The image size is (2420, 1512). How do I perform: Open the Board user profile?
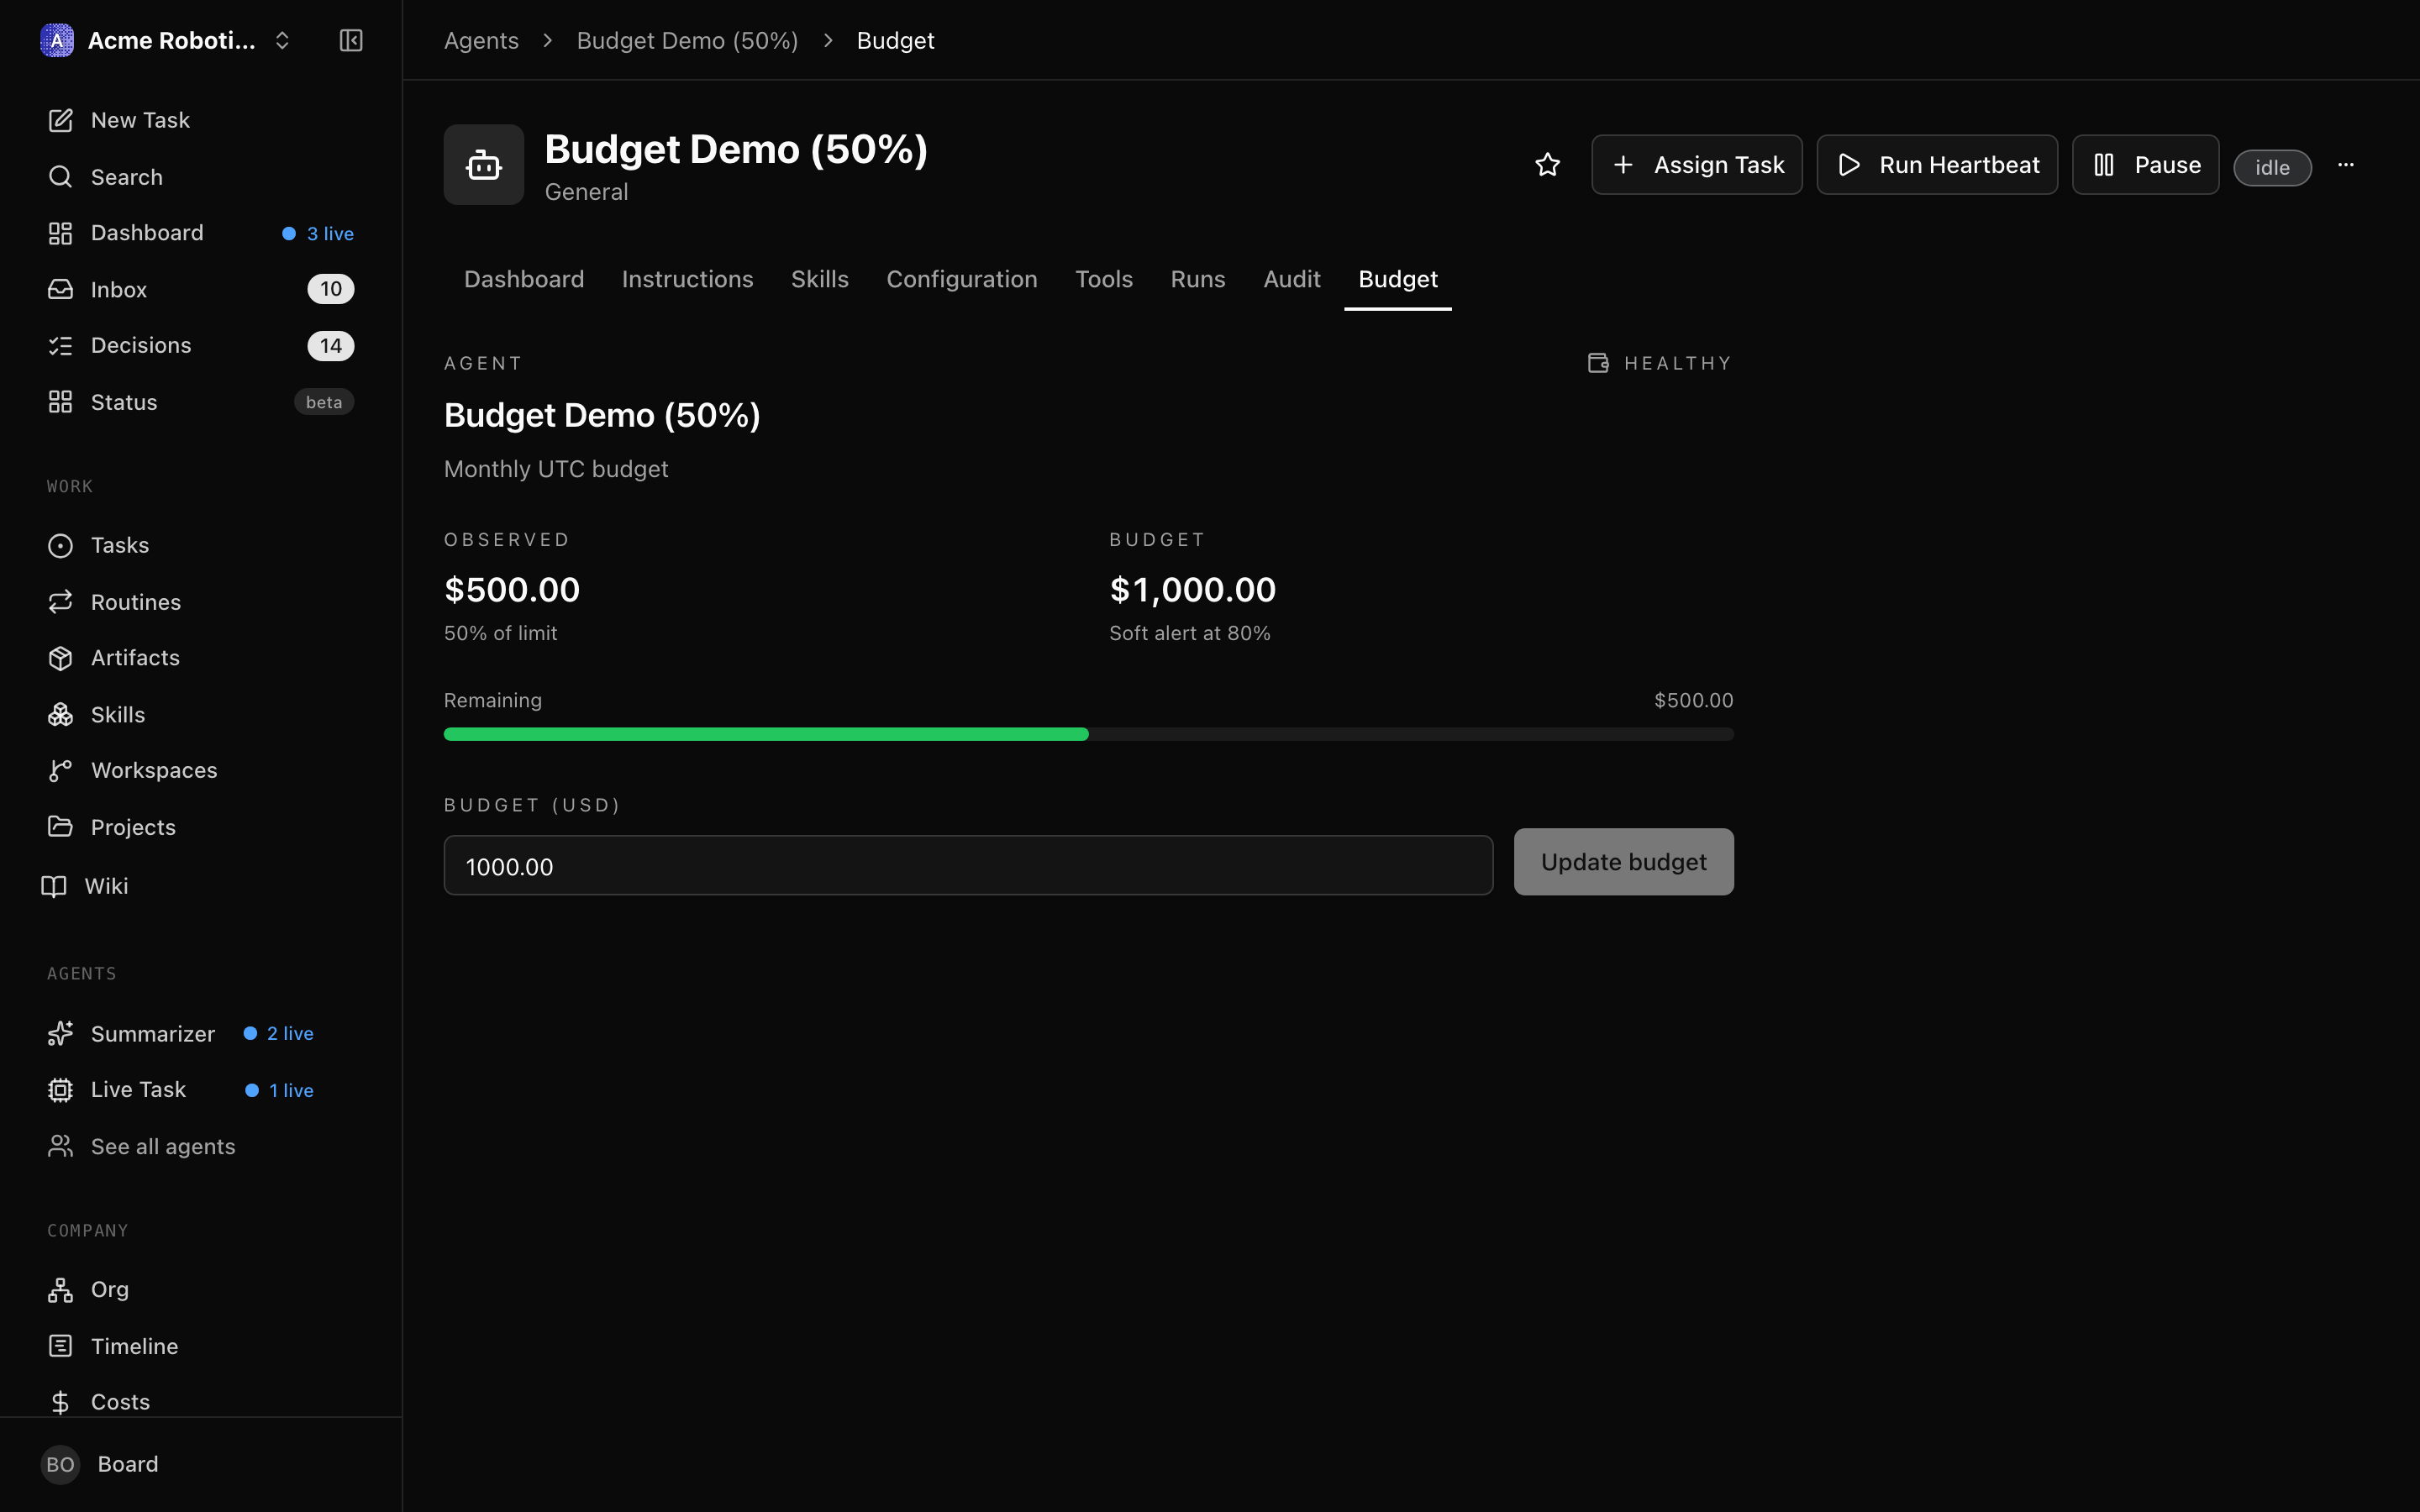tap(201, 1464)
